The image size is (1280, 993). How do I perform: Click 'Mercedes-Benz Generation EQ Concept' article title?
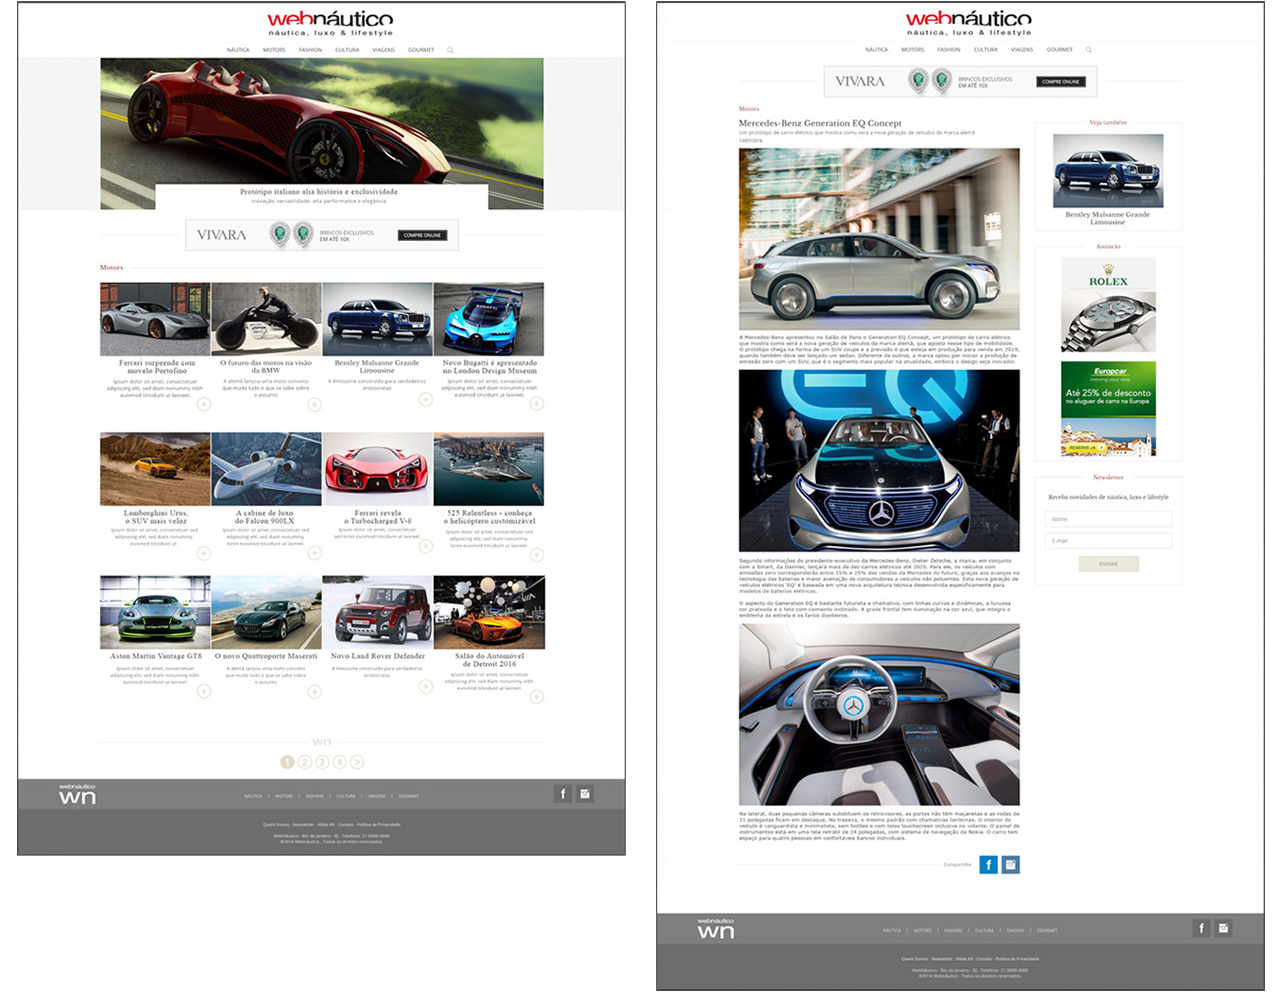820,123
